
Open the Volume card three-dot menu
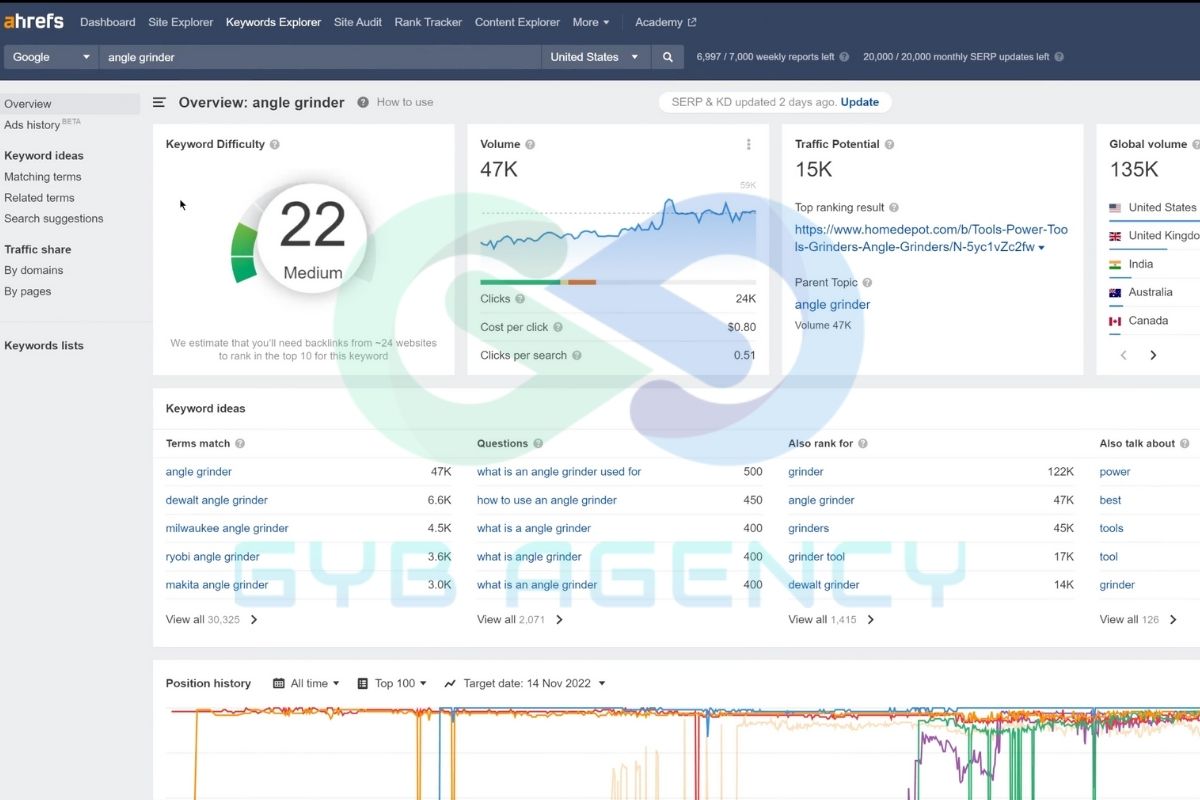click(748, 144)
